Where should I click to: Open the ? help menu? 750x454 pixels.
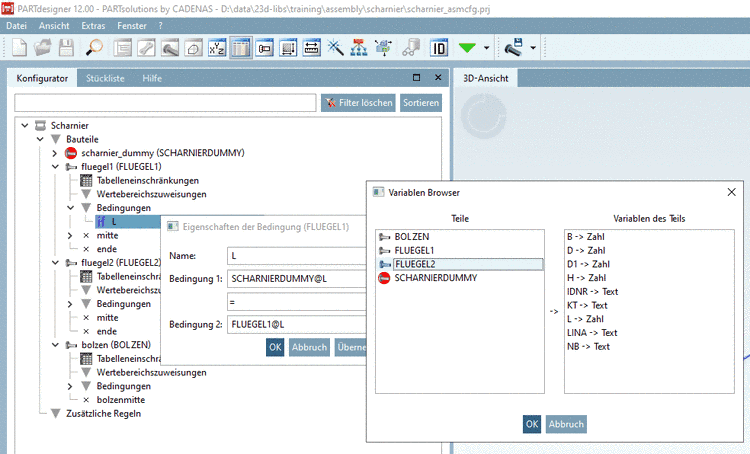click(x=160, y=26)
